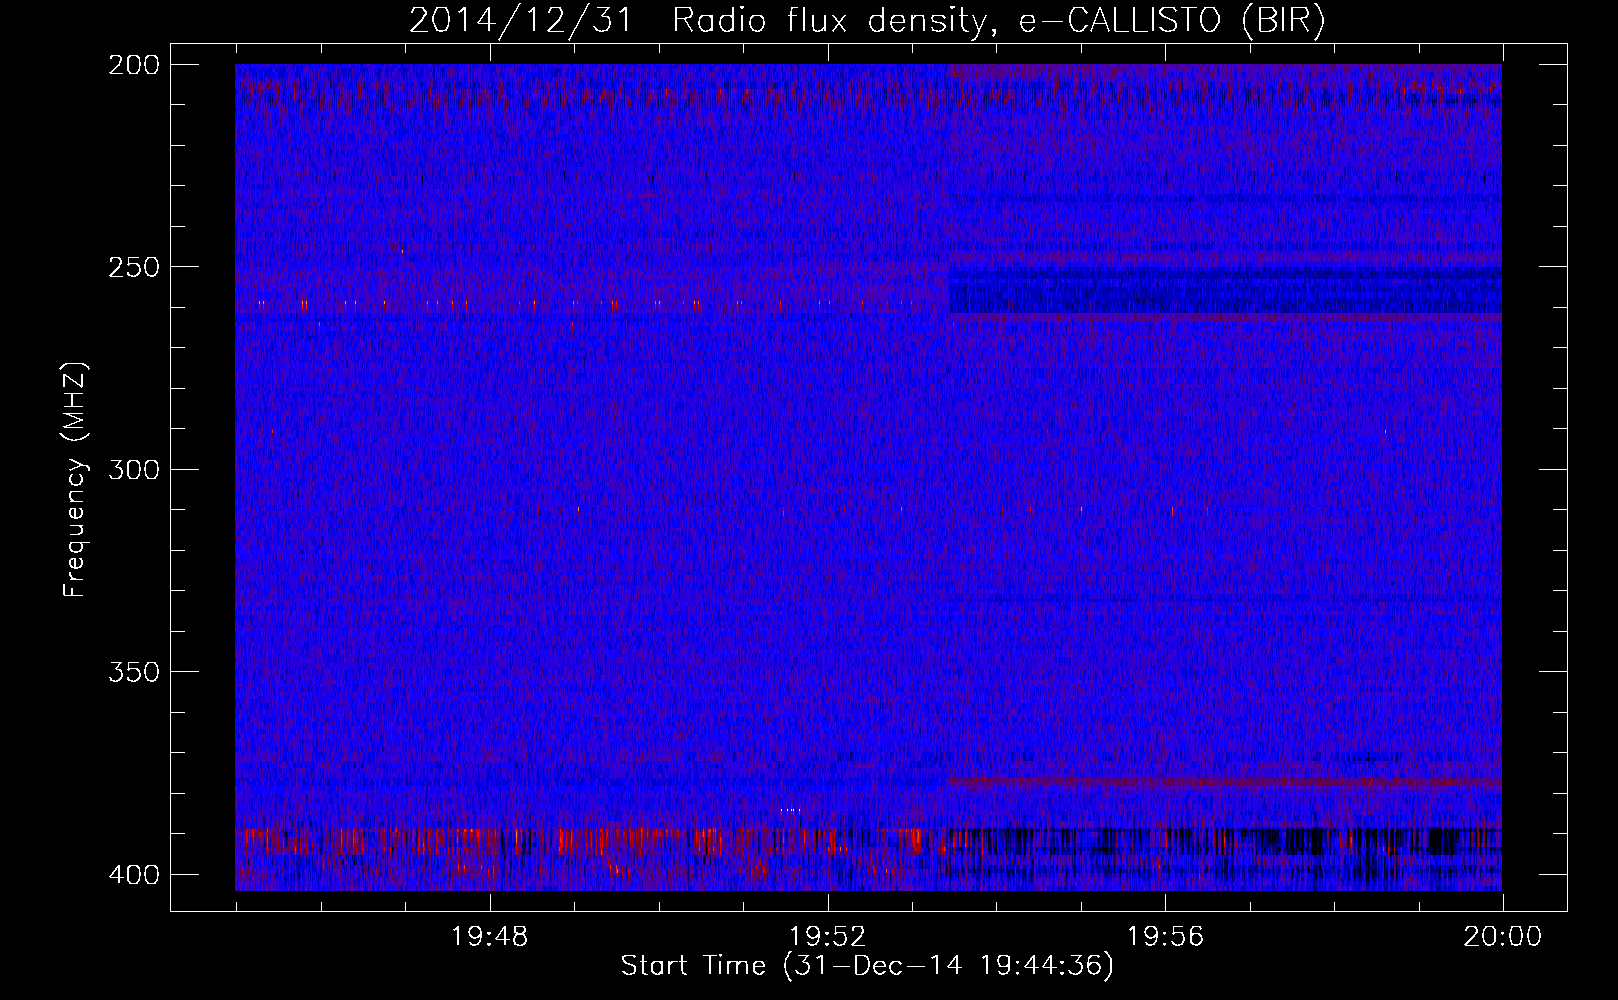
Task: Click the 300 frequency tick label
Action: (x=133, y=469)
